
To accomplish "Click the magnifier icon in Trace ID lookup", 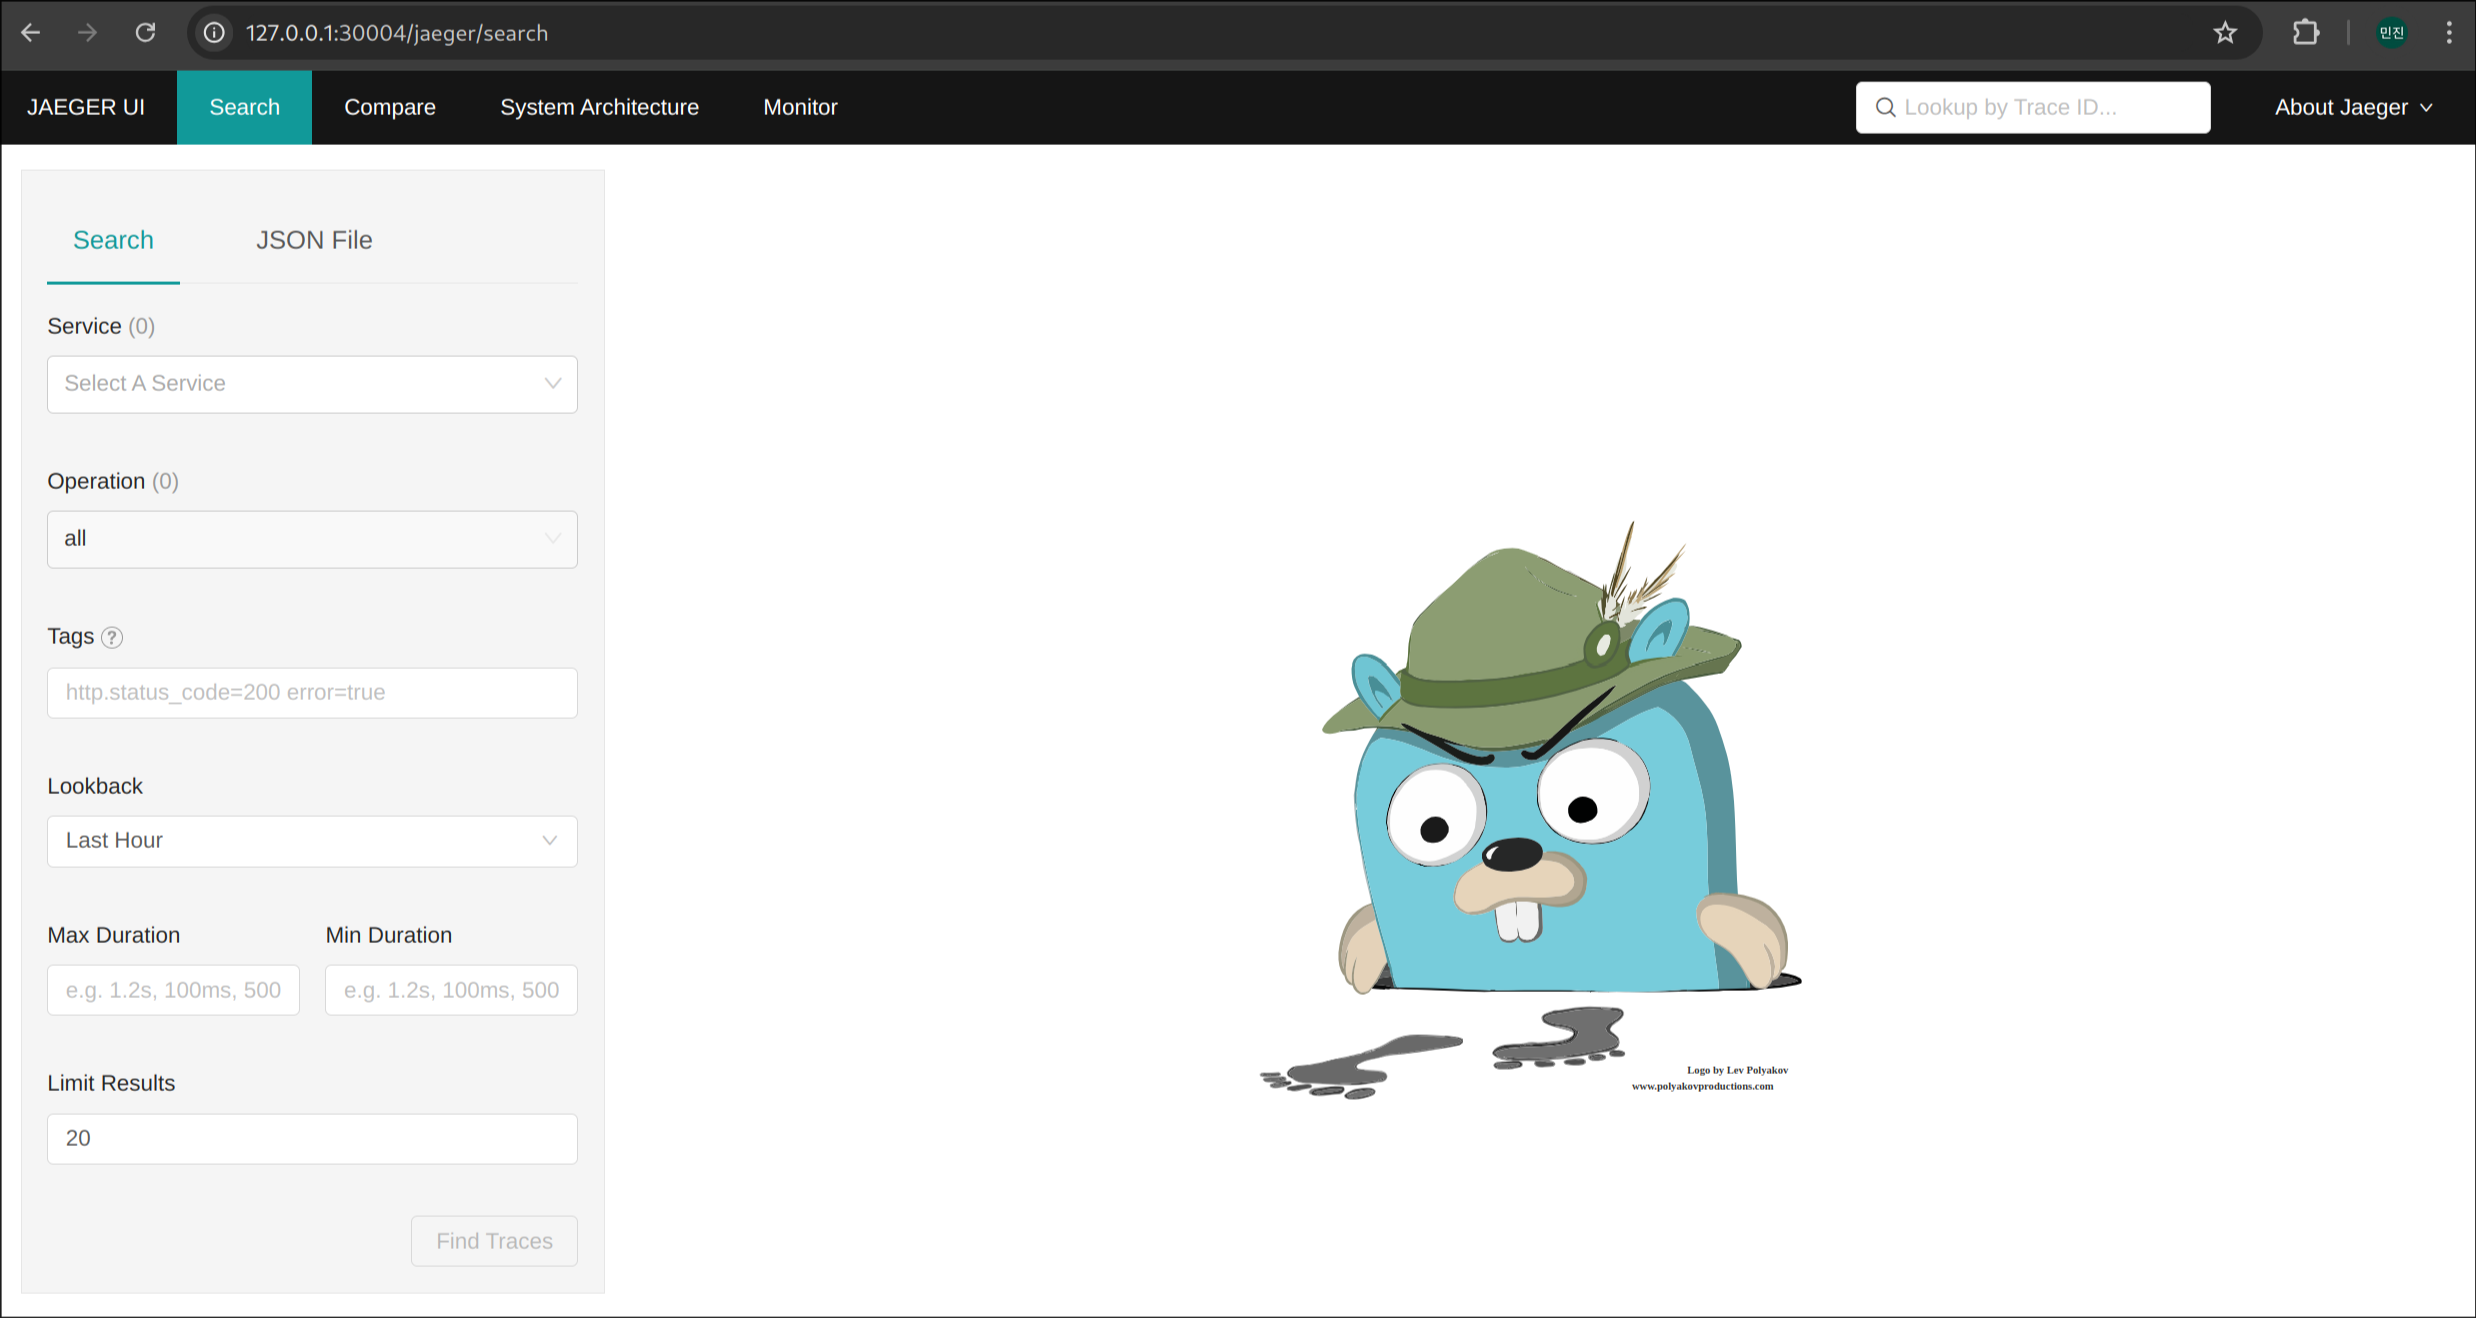I will pyautogui.click(x=1885, y=107).
